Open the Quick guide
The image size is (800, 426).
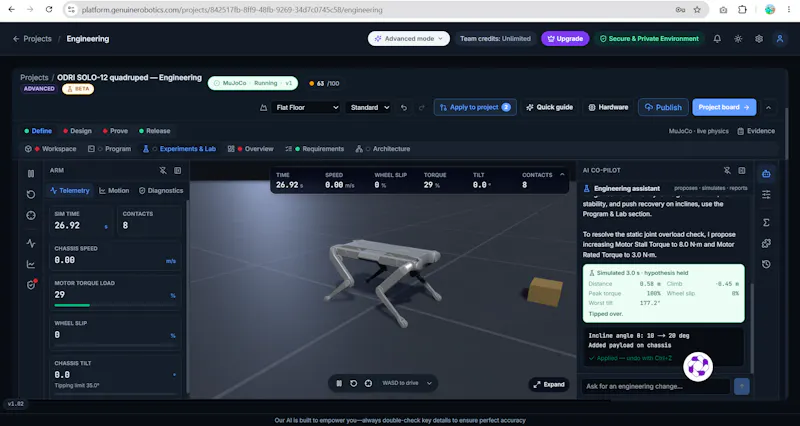tap(549, 108)
